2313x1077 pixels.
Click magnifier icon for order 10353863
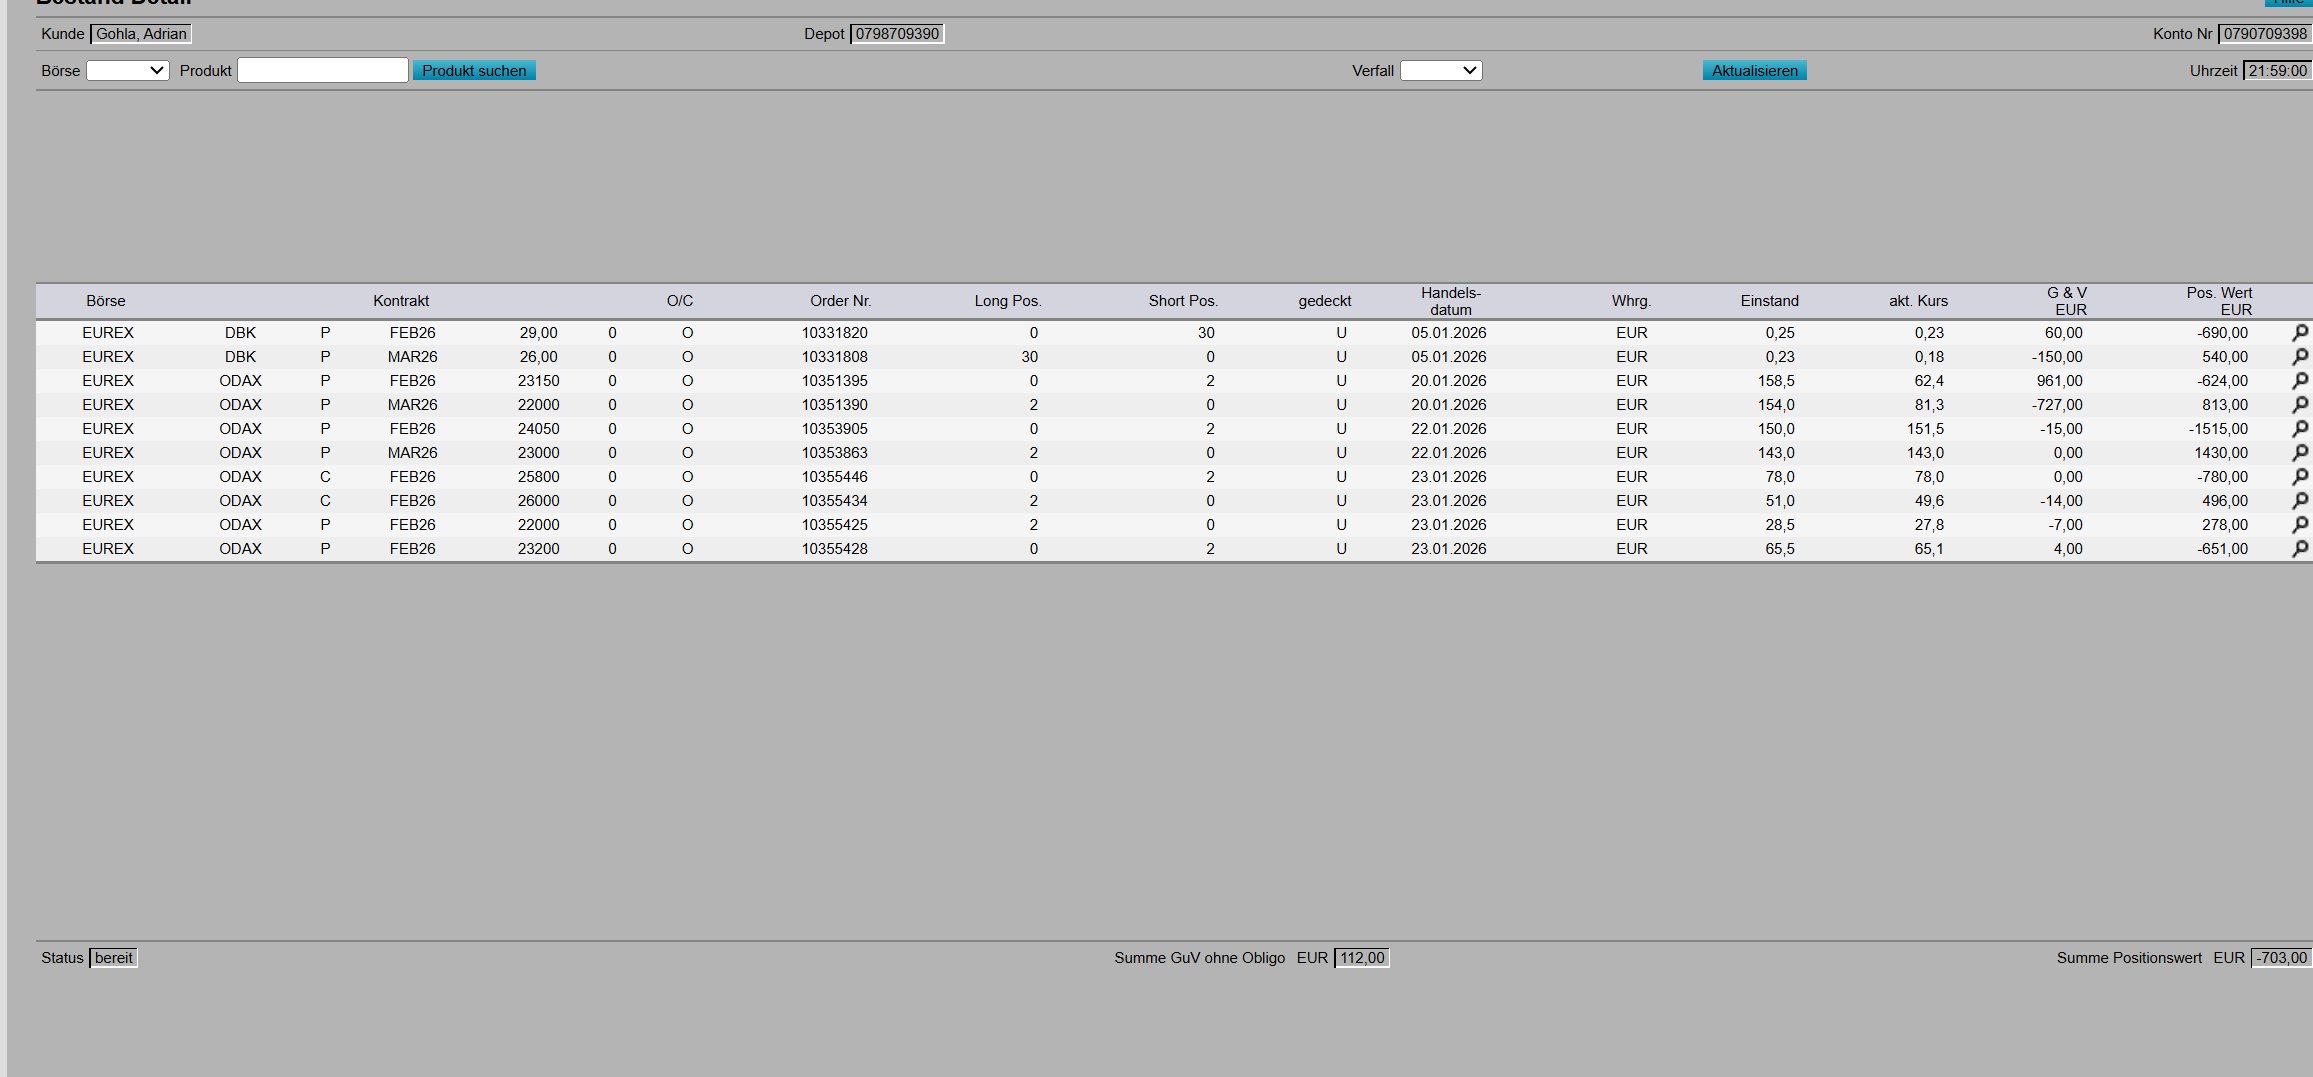coord(2299,452)
